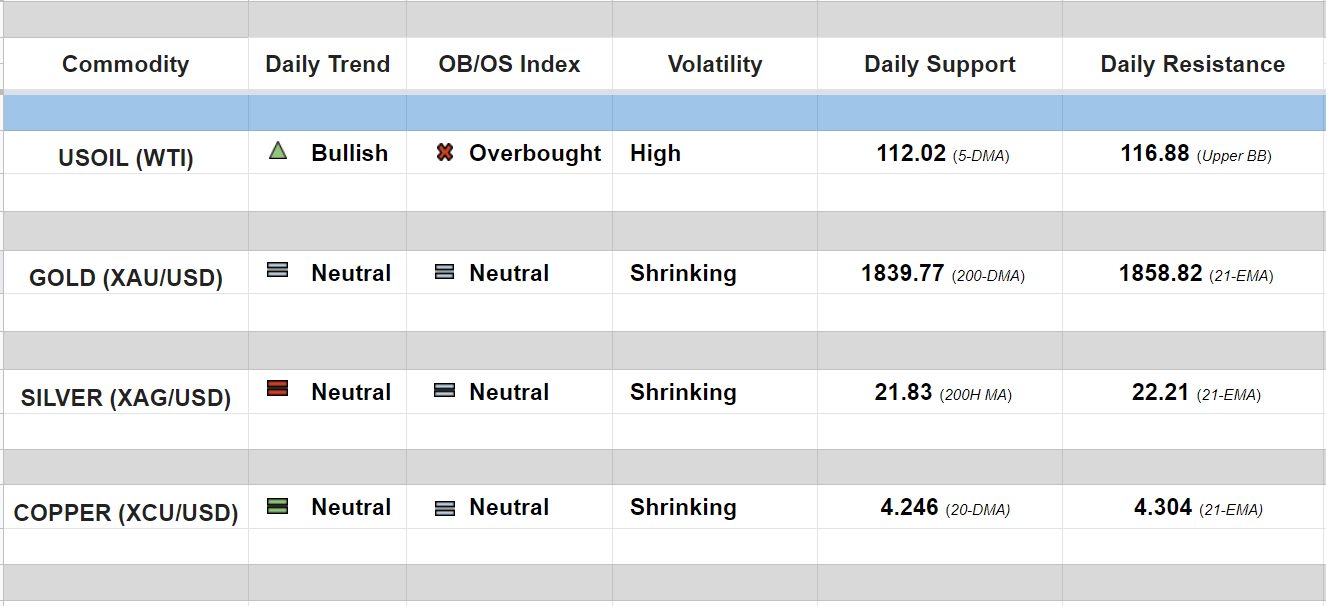Click the gray neutral trend icon for Gold
The image size is (1326, 606).
point(278,270)
